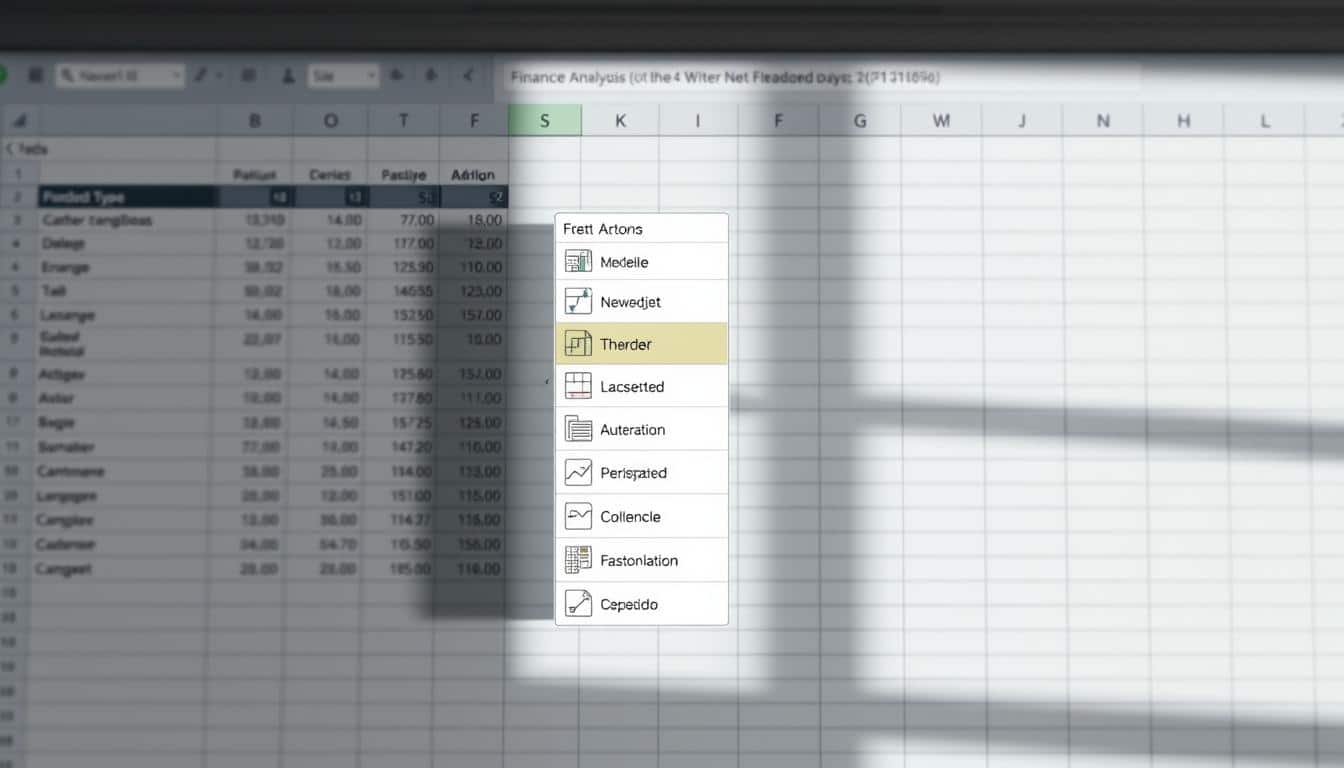This screenshot has width=1344, height=768.
Task: Click the Cepedido pen icon
Action: [577, 604]
